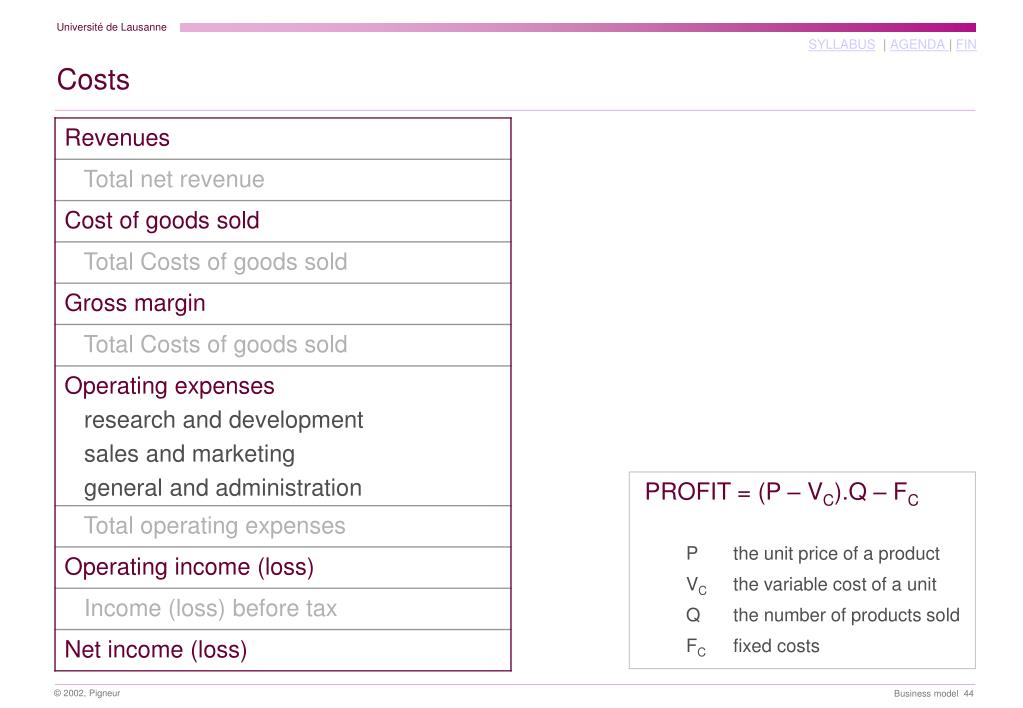Open the SYLLABUS link
Image resolution: width=1023 pixels, height=708 pixels.
click(x=842, y=44)
